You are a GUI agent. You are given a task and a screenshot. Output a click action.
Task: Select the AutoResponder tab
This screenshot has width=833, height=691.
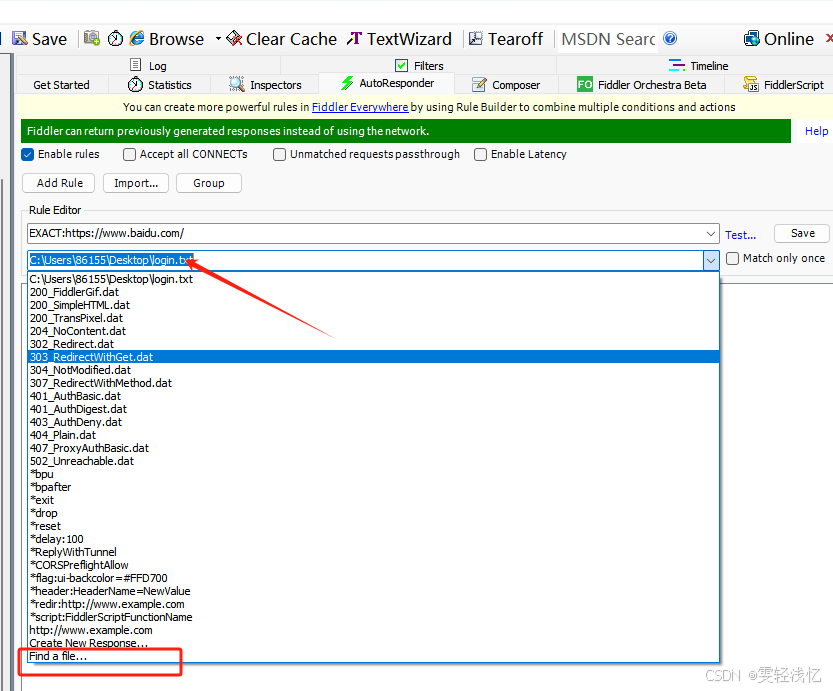387,83
